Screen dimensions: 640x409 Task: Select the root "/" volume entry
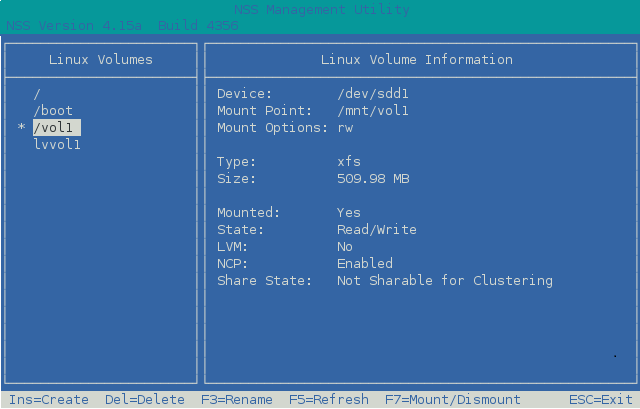point(37,93)
